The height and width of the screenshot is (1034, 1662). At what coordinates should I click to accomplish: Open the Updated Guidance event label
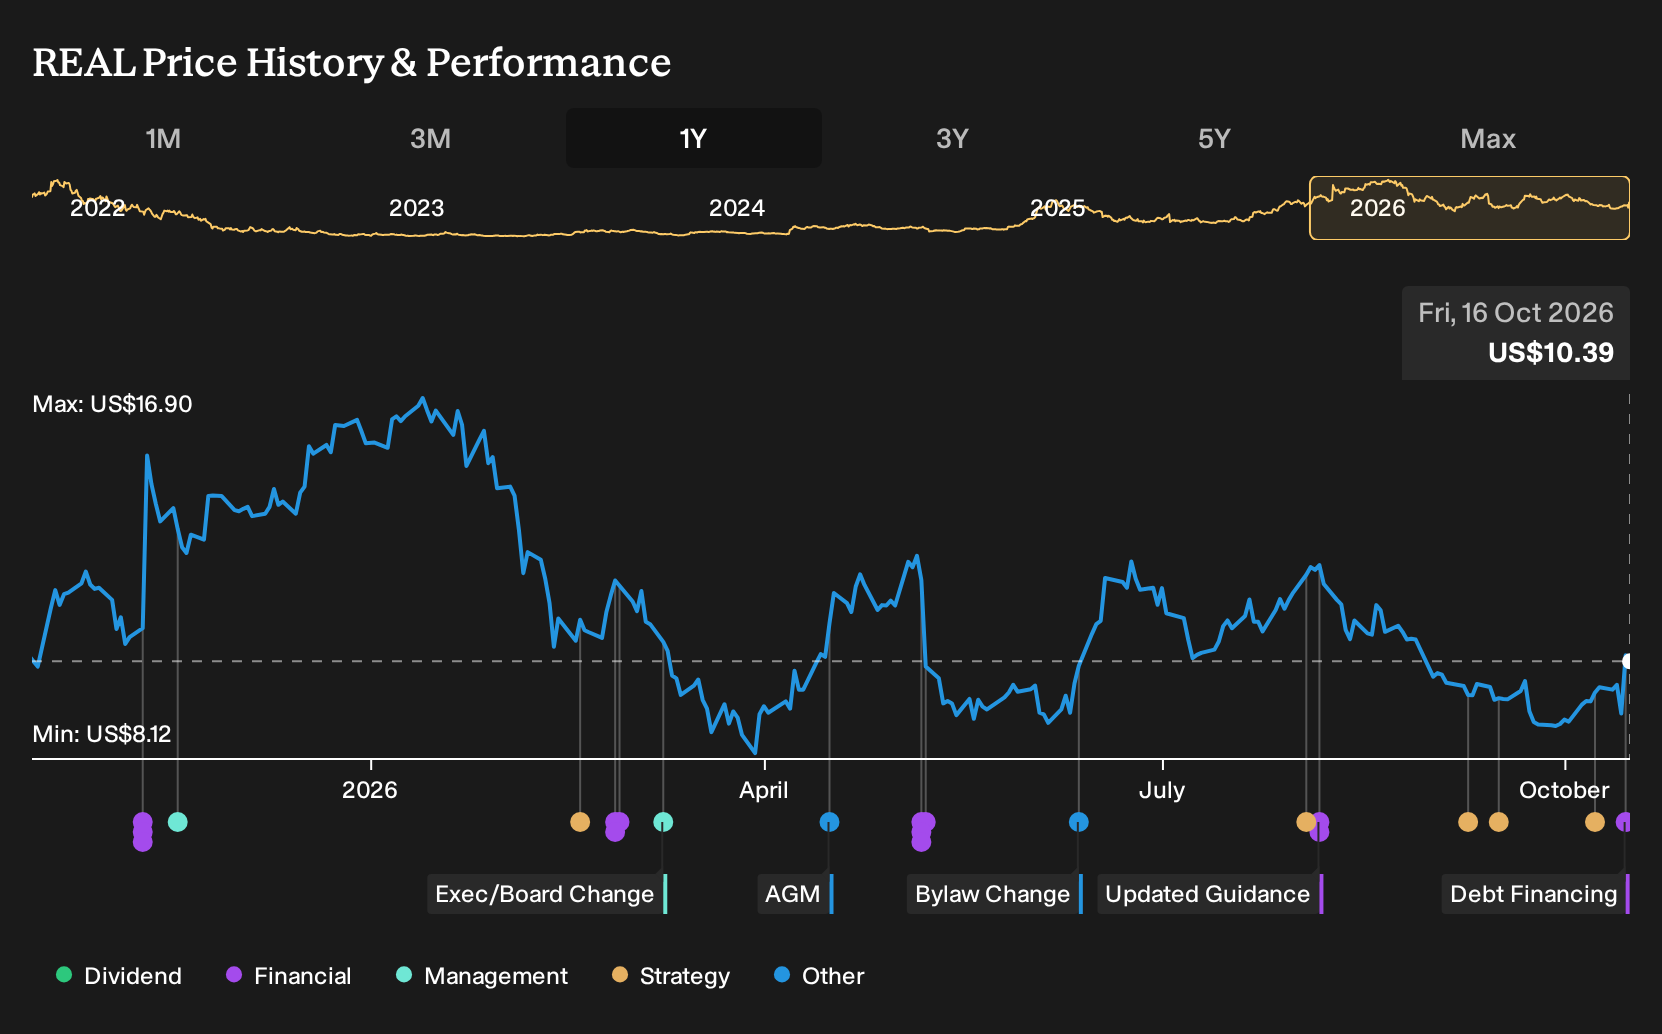1210,894
